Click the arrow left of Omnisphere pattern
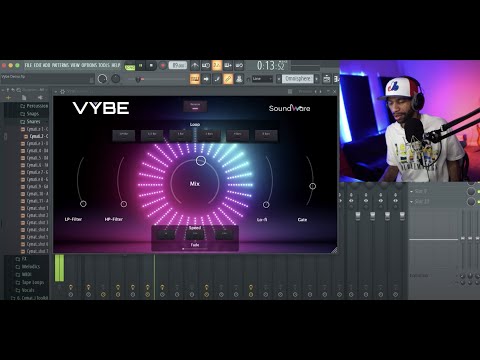Image resolution: width=480 pixels, height=360 pixels. click(x=279, y=79)
